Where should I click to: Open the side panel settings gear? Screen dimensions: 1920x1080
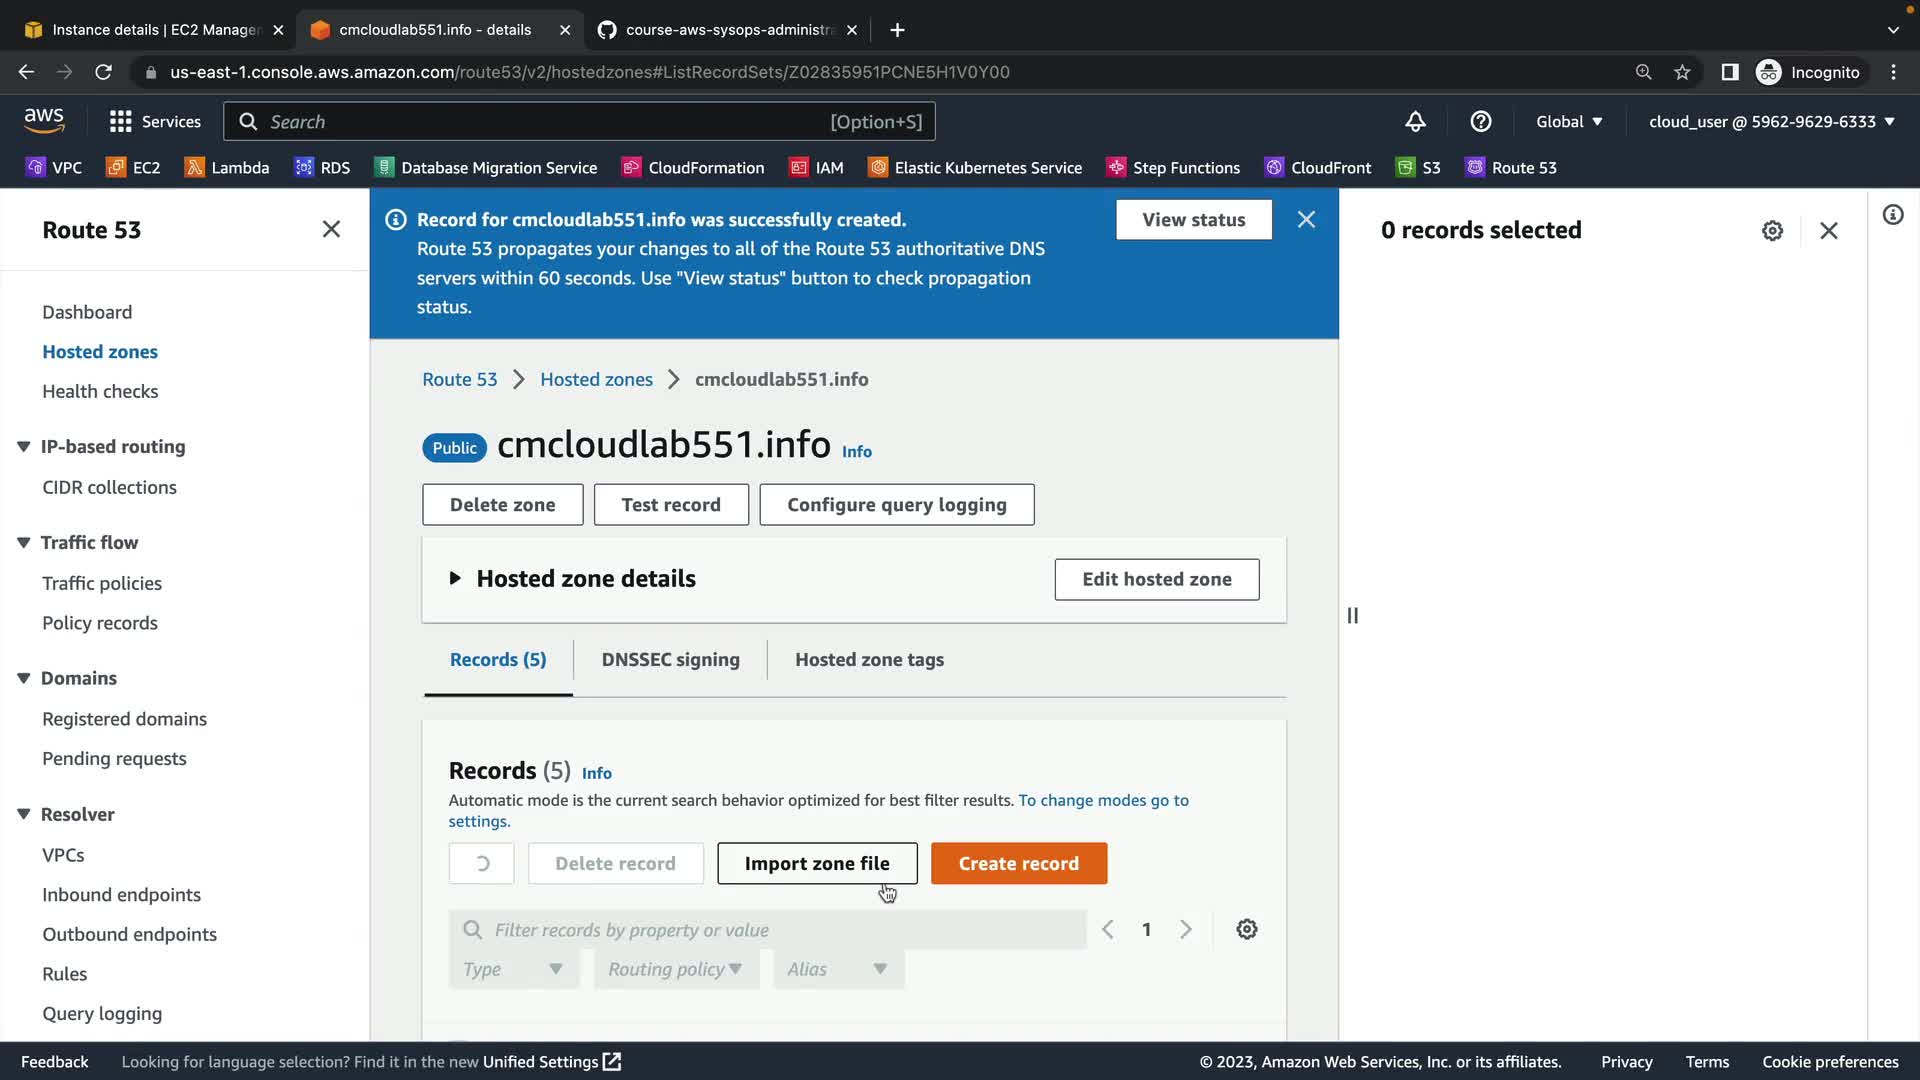1772,231
